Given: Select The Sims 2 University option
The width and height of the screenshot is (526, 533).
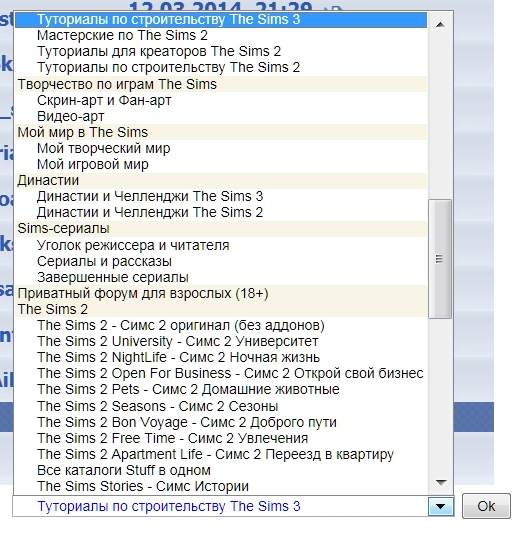Looking at the screenshot, I should (x=221, y=341).
